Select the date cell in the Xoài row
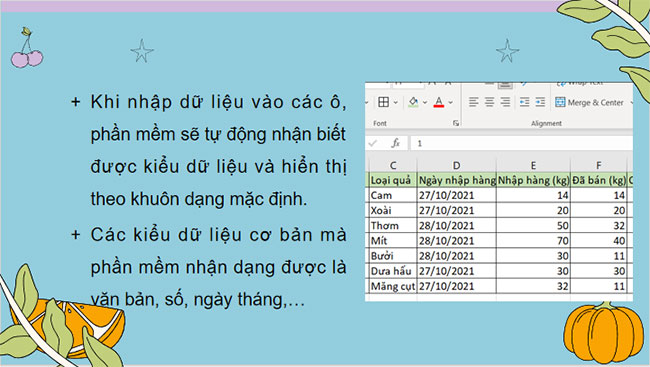 [x=456, y=210]
